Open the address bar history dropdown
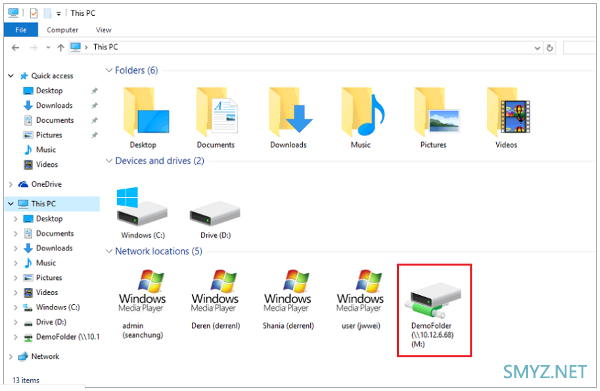The width and height of the screenshot is (600, 391). pos(537,48)
